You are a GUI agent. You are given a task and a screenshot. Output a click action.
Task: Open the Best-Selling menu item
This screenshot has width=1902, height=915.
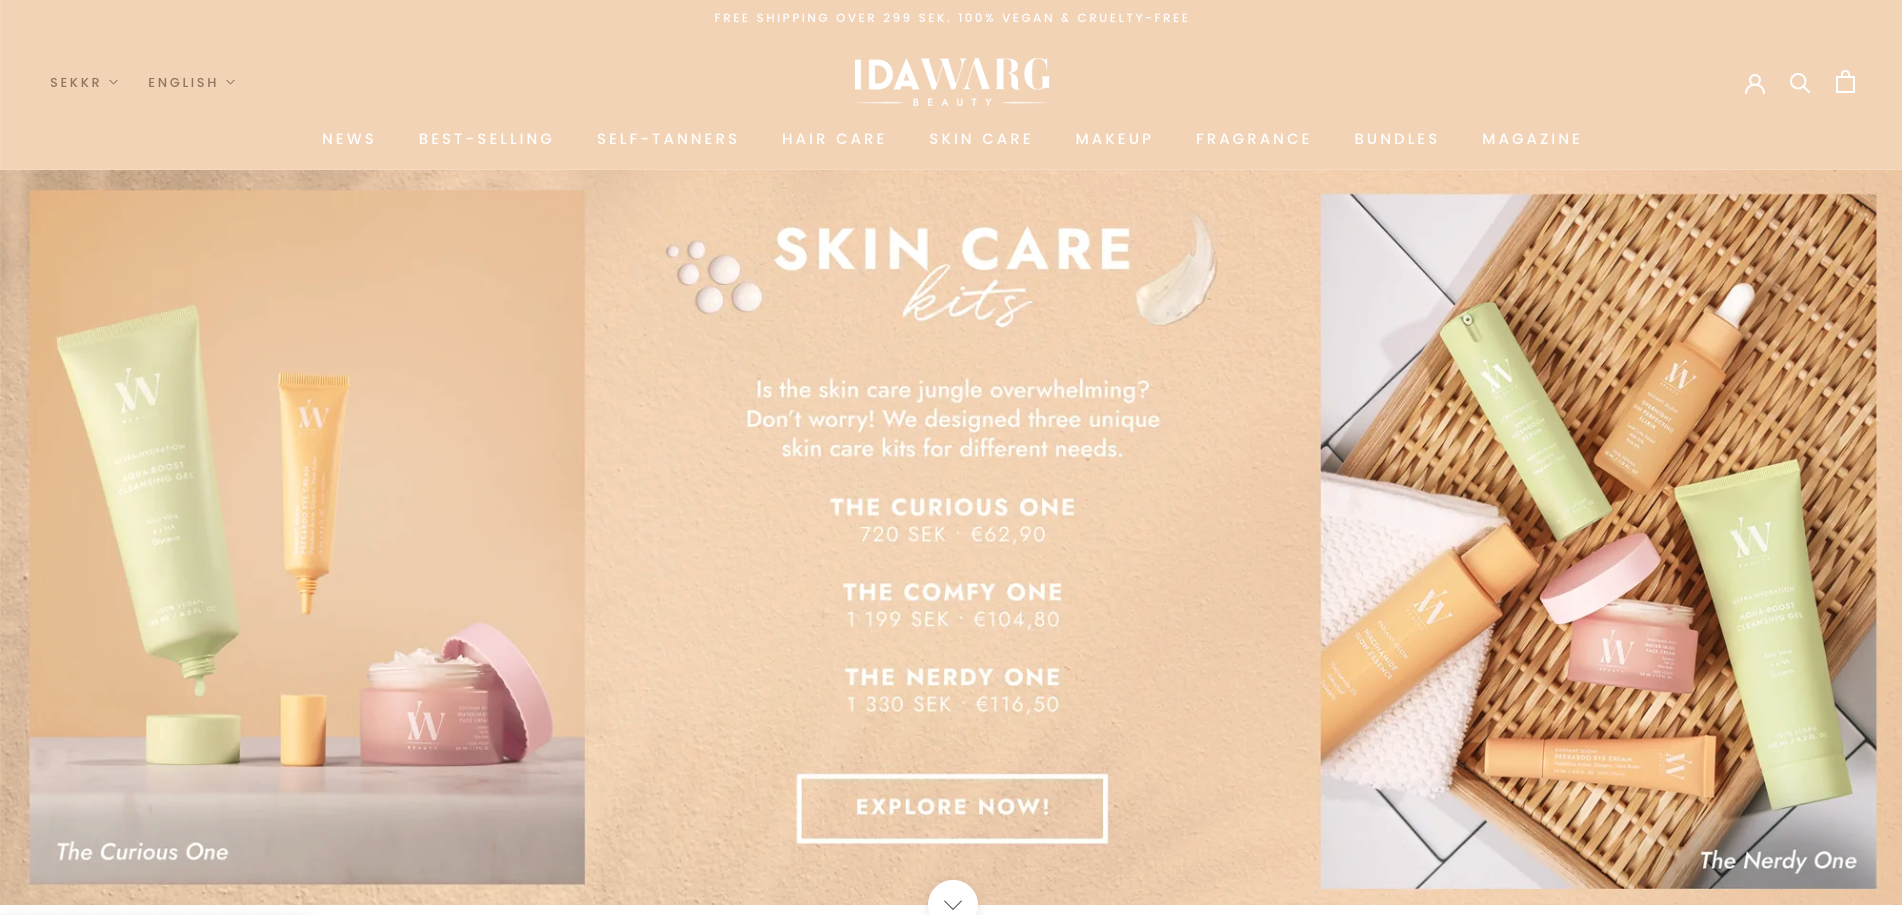click(486, 139)
